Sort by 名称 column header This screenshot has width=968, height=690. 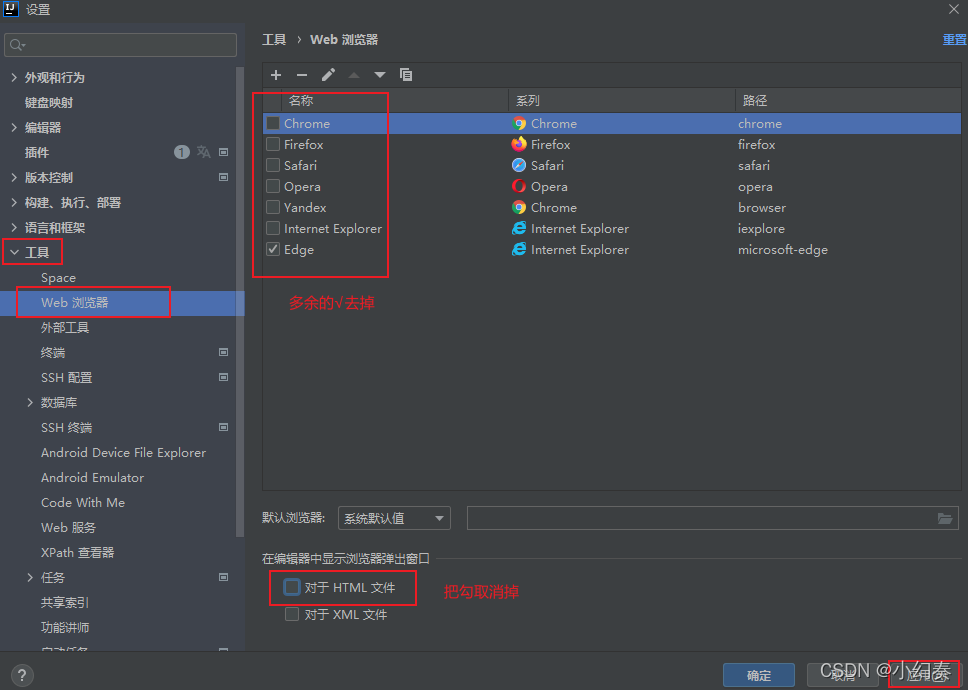[394, 100]
